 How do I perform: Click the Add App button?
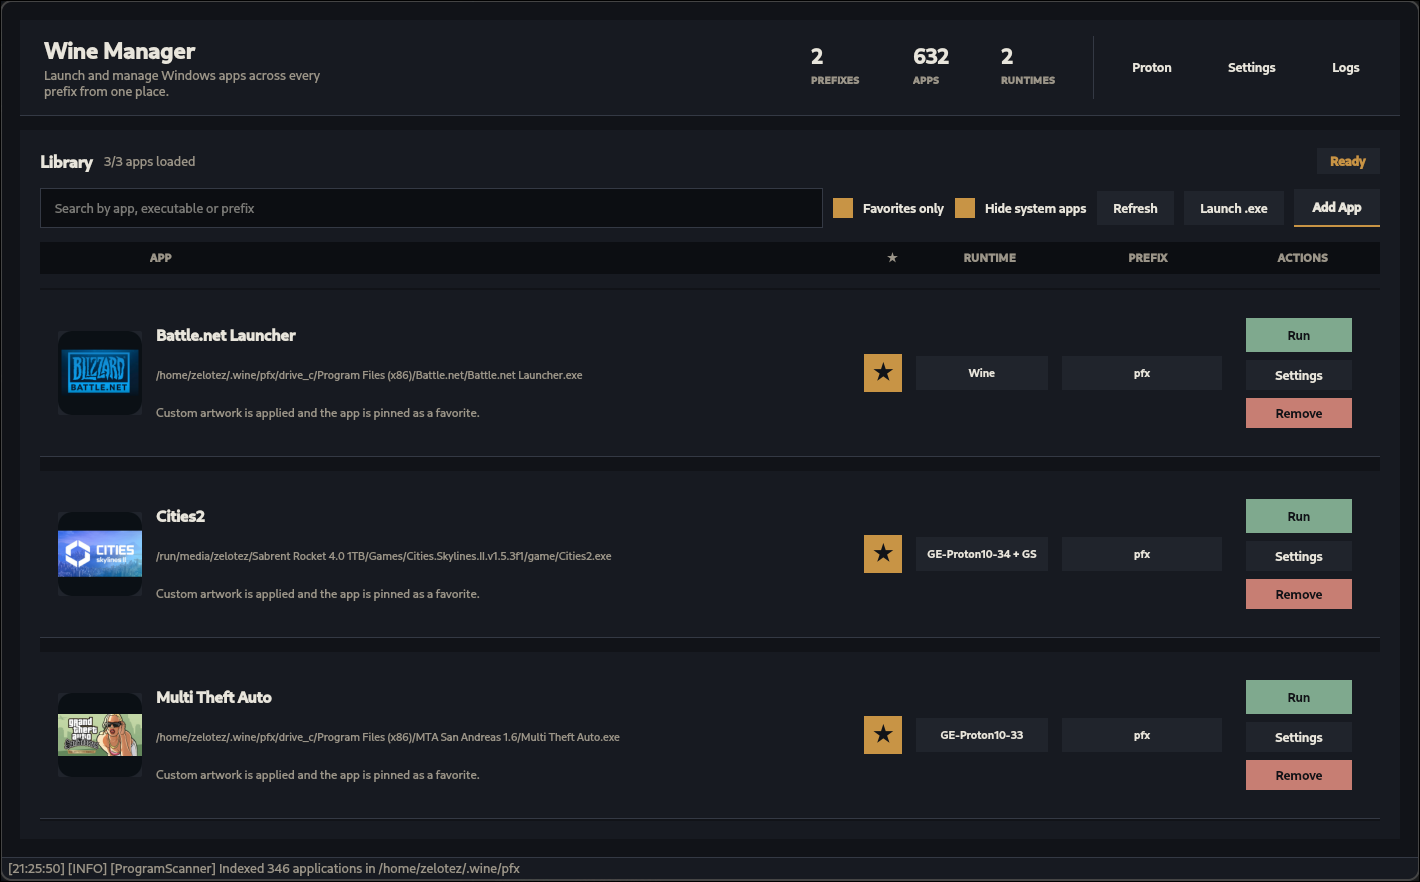click(1337, 207)
